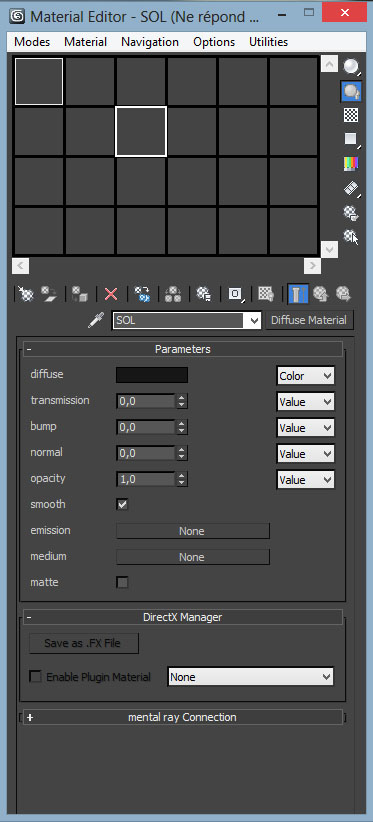Image resolution: width=373 pixels, height=822 pixels.
Task: Select the thick white-bordered sample slot
Action: [x=141, y=131]
